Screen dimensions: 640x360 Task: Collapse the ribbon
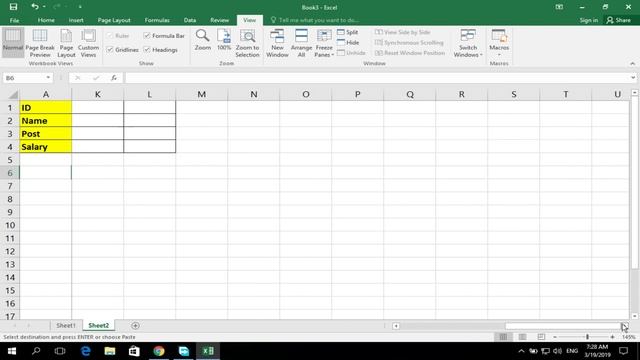click(x=632, y=63)
